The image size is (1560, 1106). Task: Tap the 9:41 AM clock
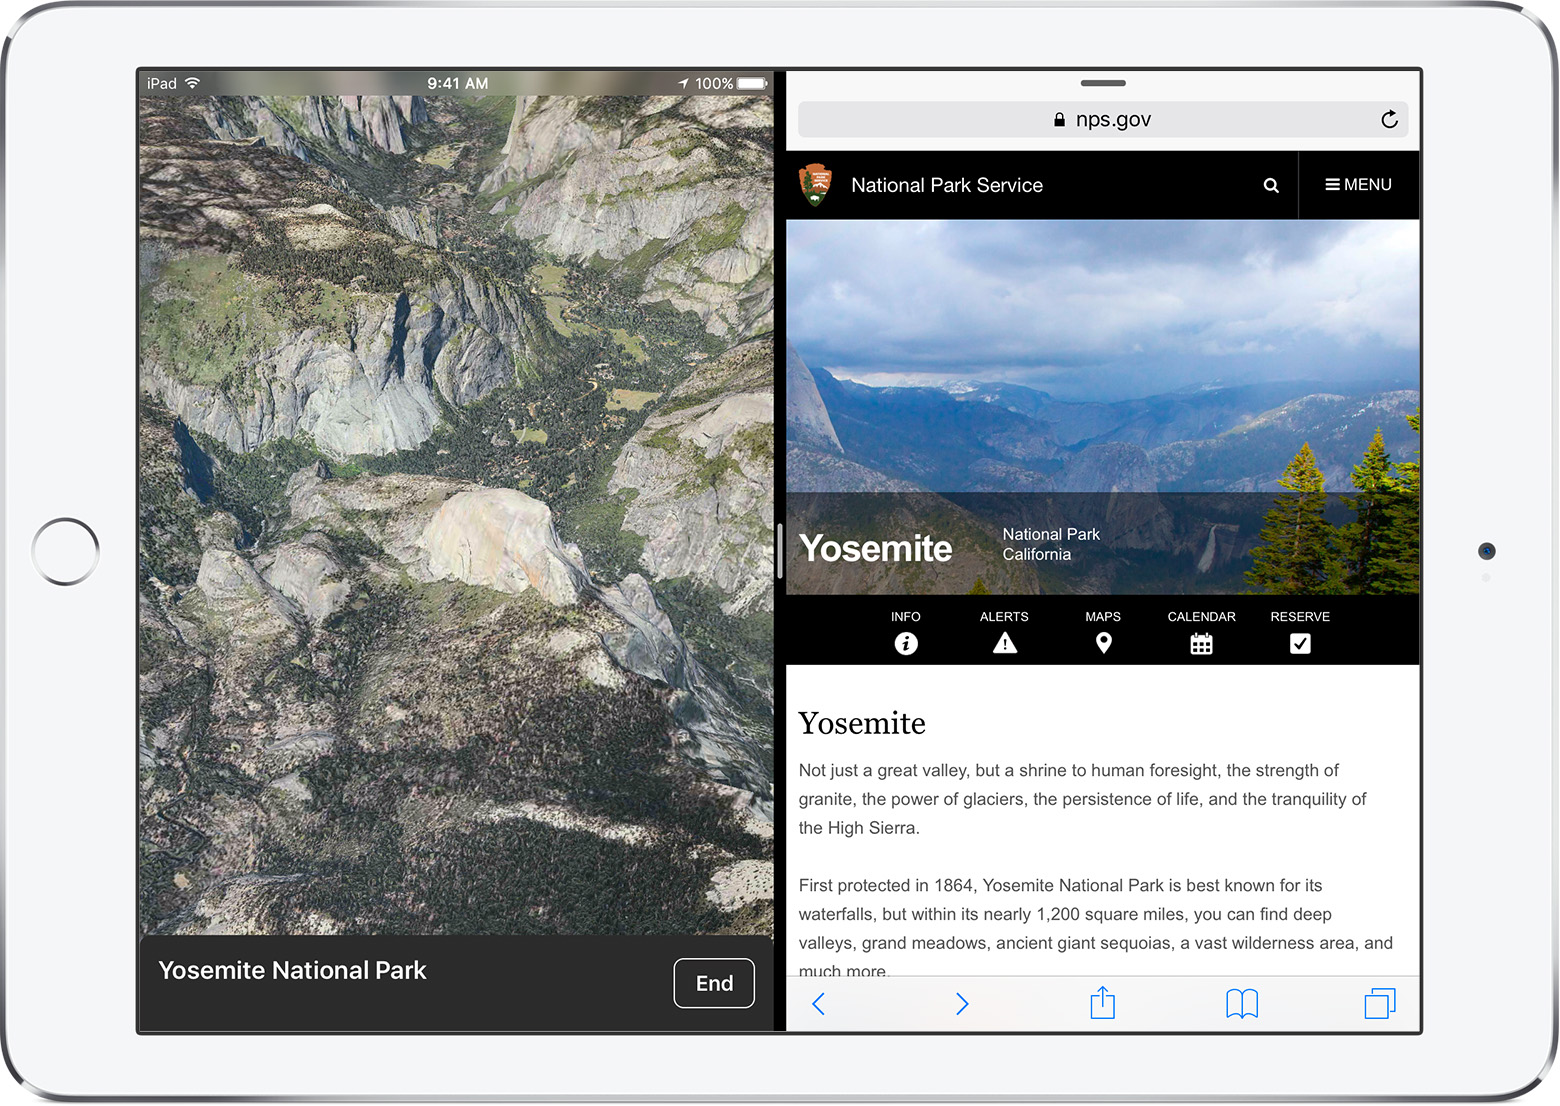pyautogui.click(x=457, y=84)
